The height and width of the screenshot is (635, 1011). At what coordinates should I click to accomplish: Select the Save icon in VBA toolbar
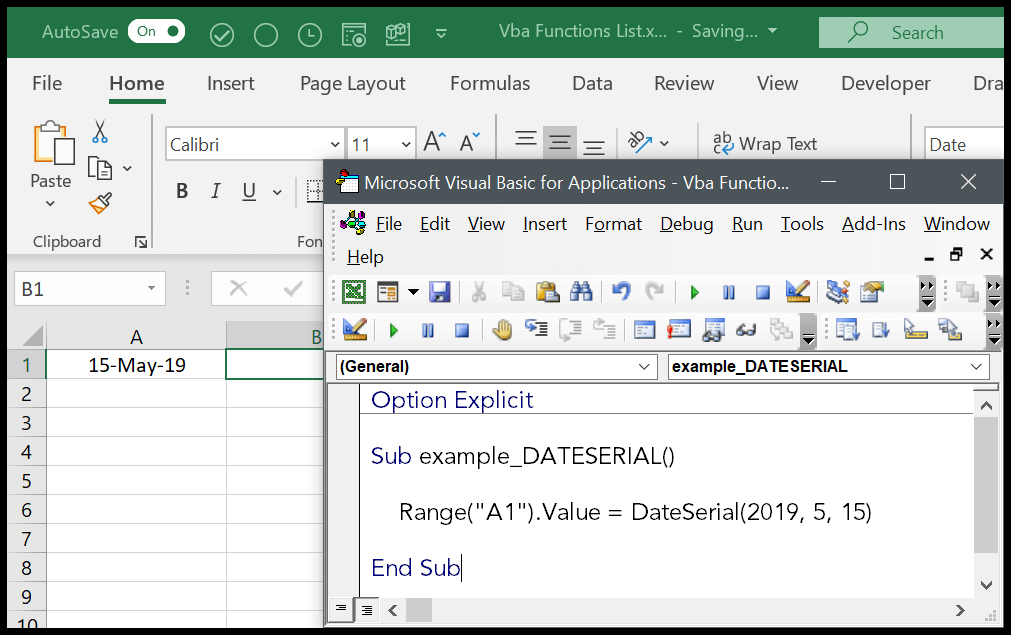[438, 292]
